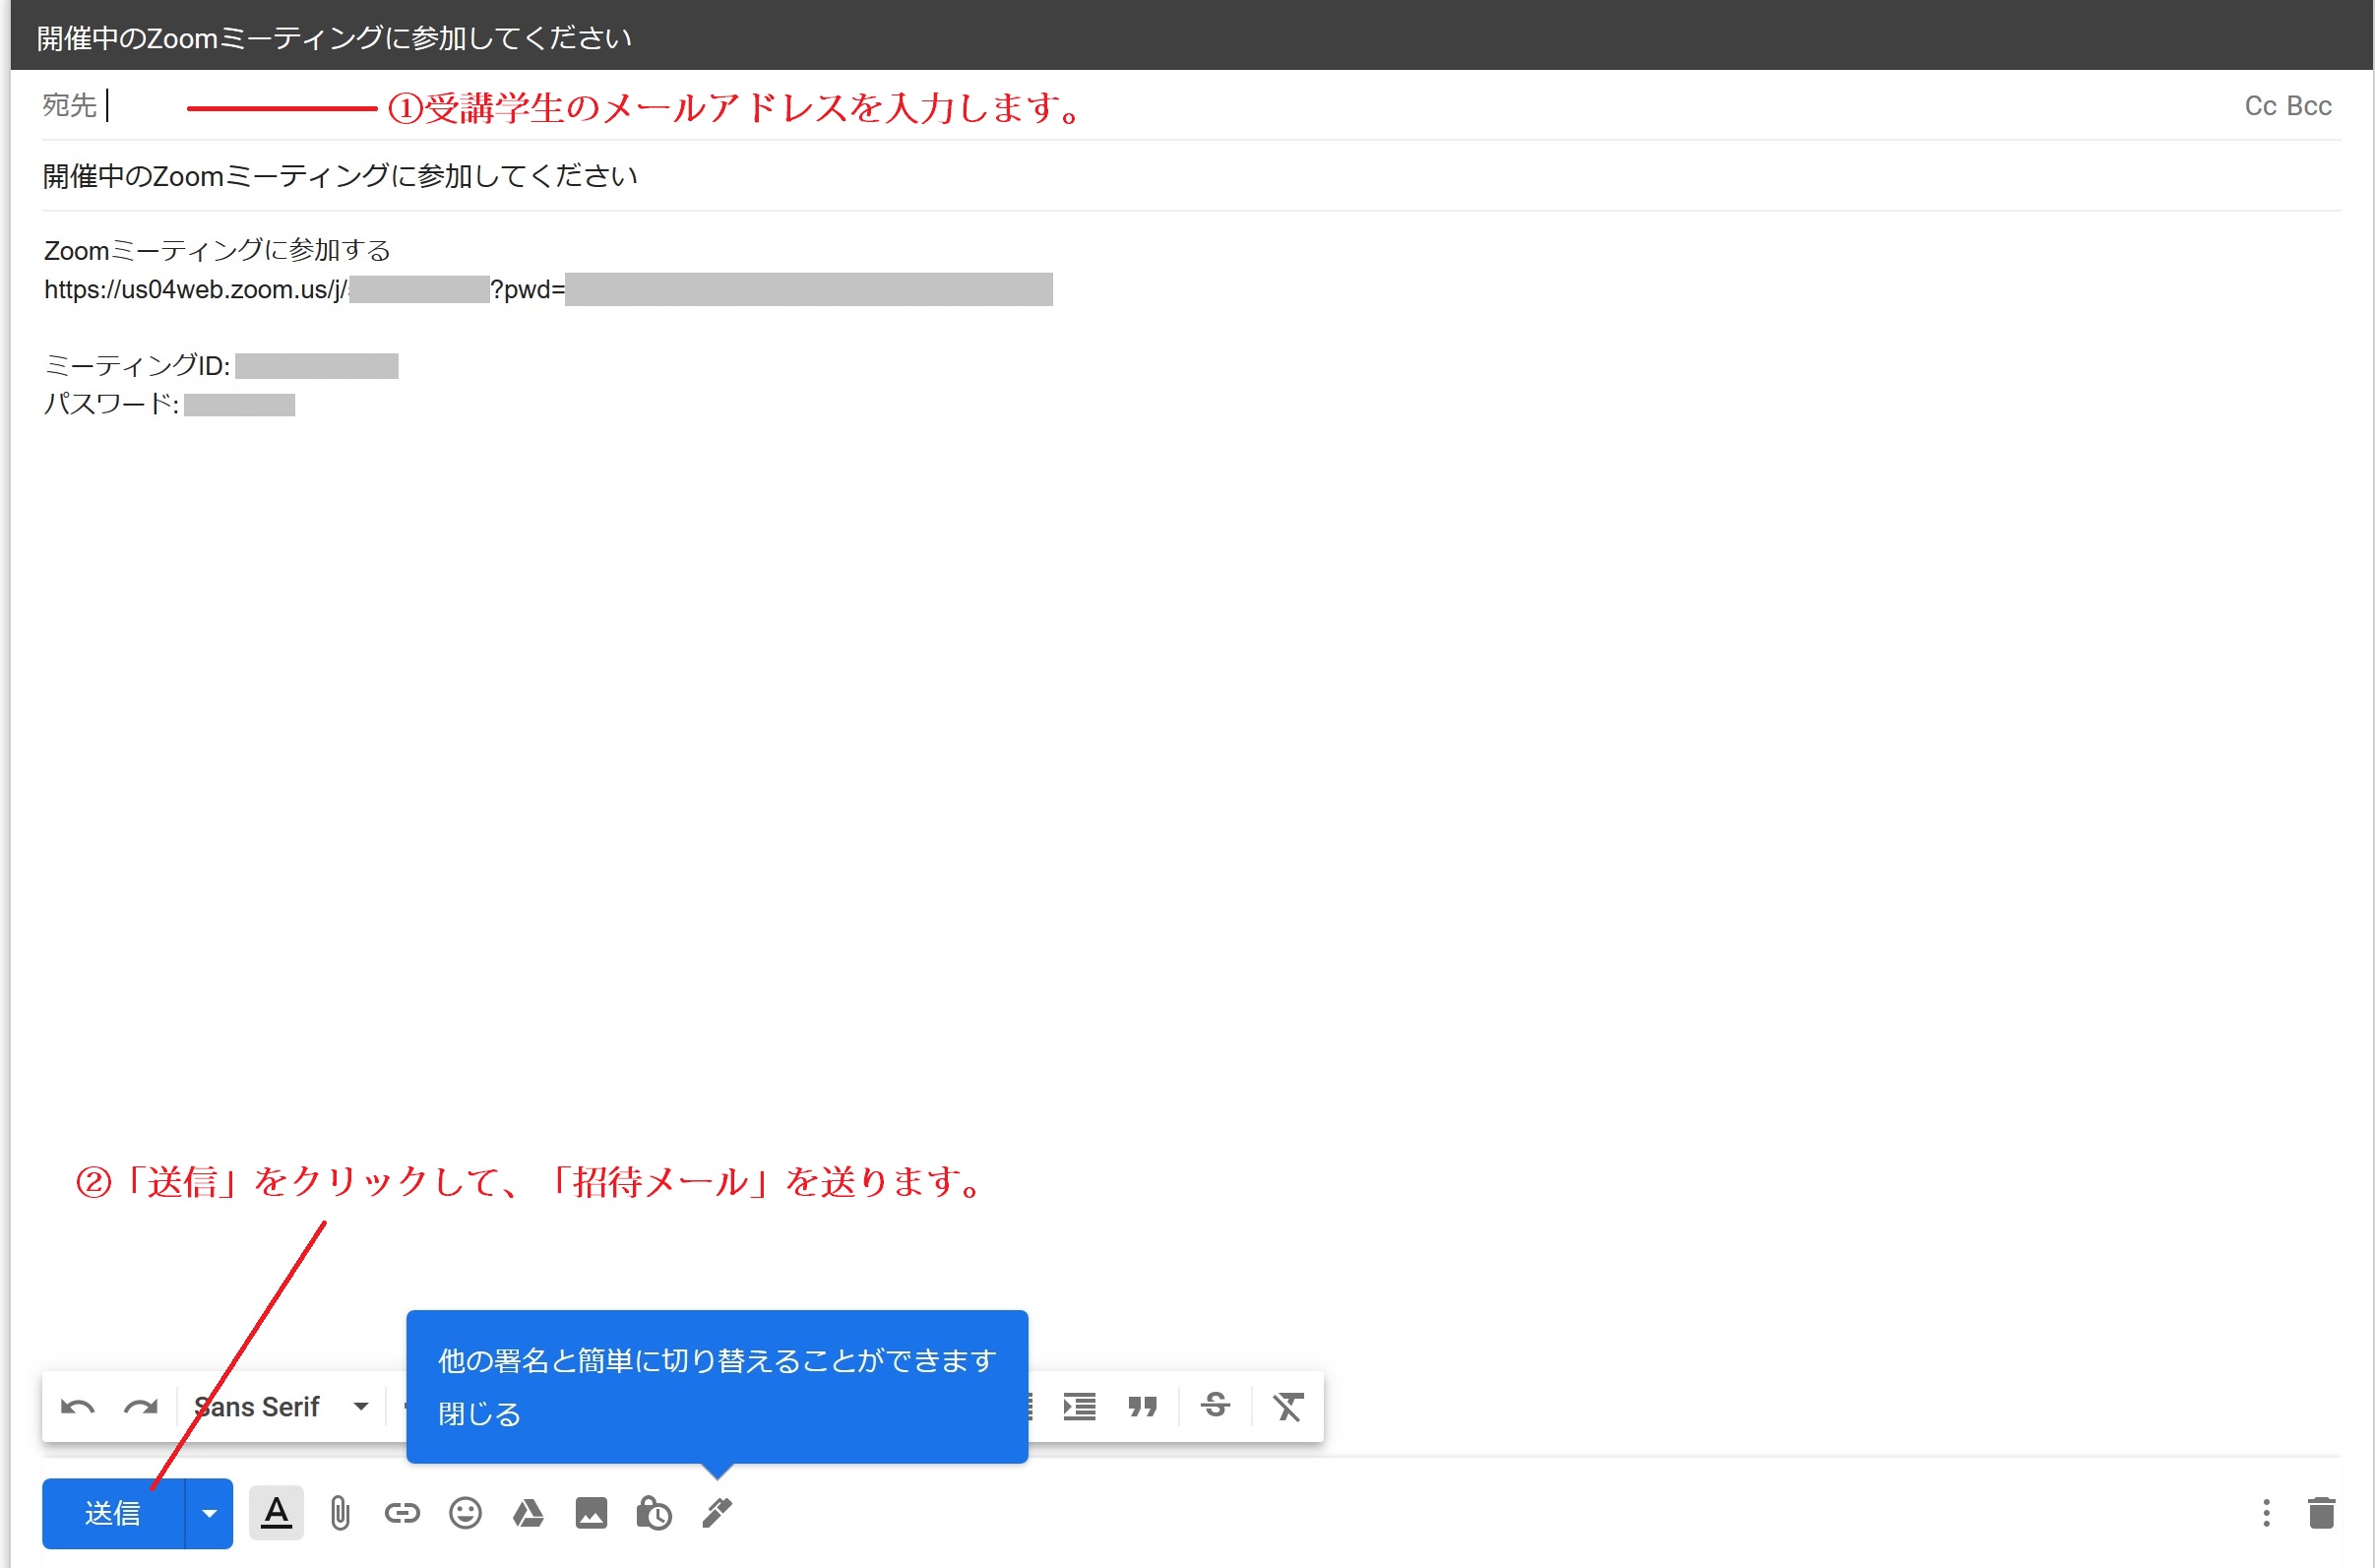Viewport: 2375px width, 1568px height.
Task: Open the send options dropdown arrow
Action: click(209, 1513)
